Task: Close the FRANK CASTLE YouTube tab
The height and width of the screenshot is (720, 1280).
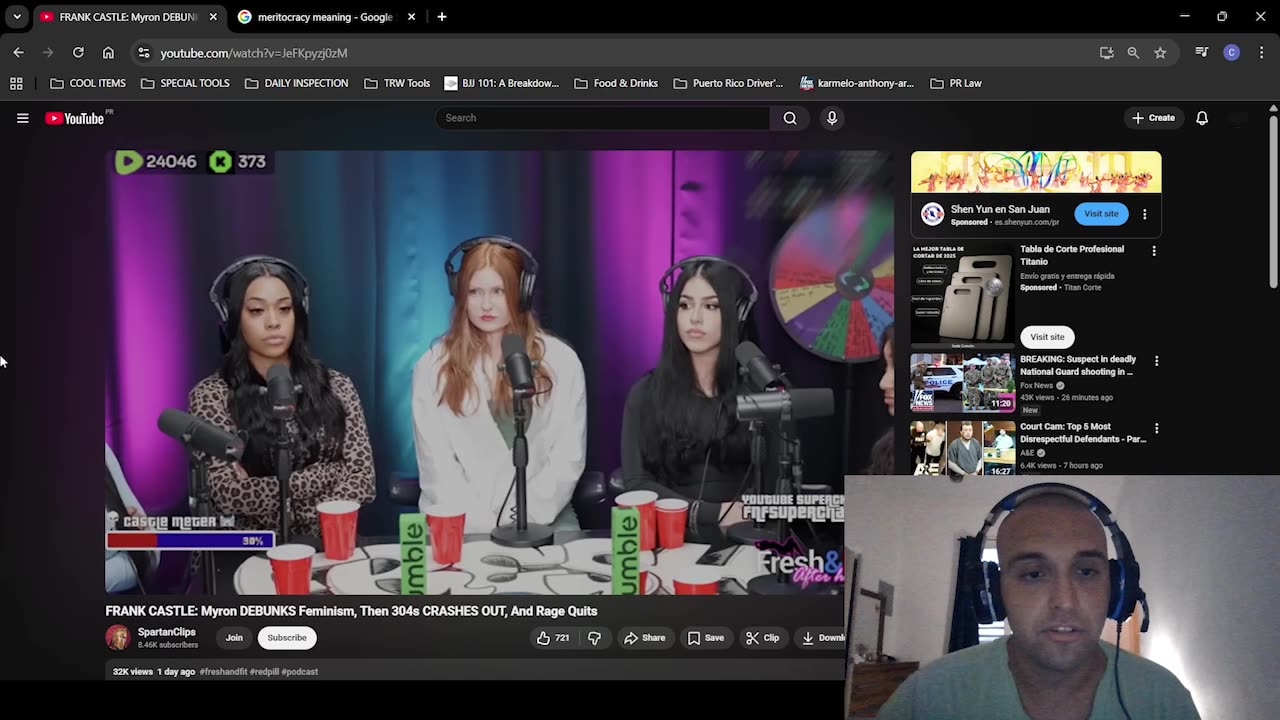Action: tap(213, 17)
